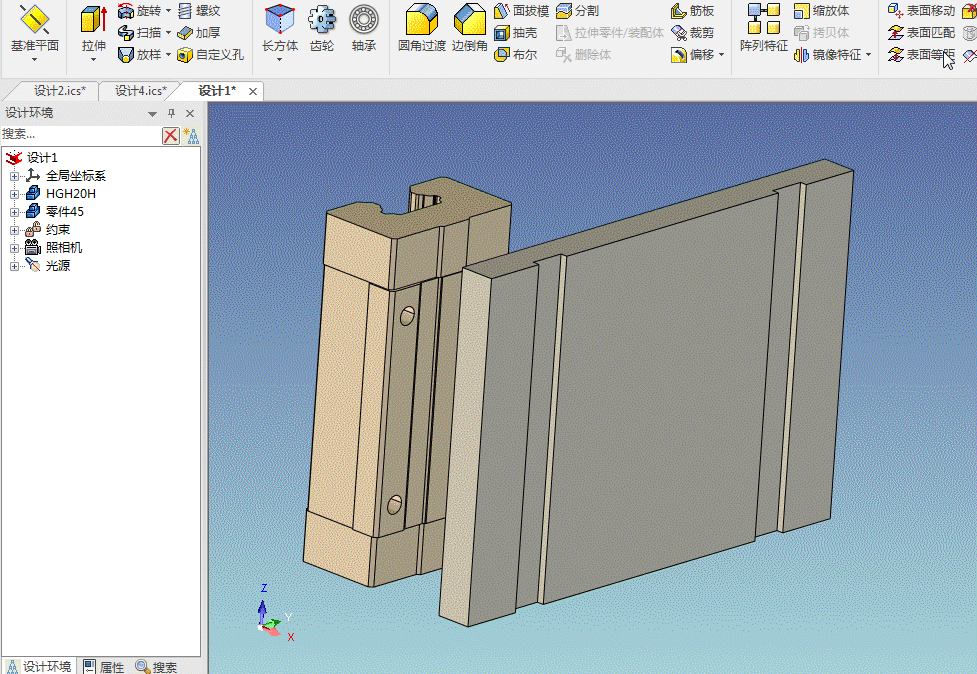Image resolution: width=977 pixels, height=674 pixels.
Task: Select 零件45 in the design tree
Action: [64, 212]
